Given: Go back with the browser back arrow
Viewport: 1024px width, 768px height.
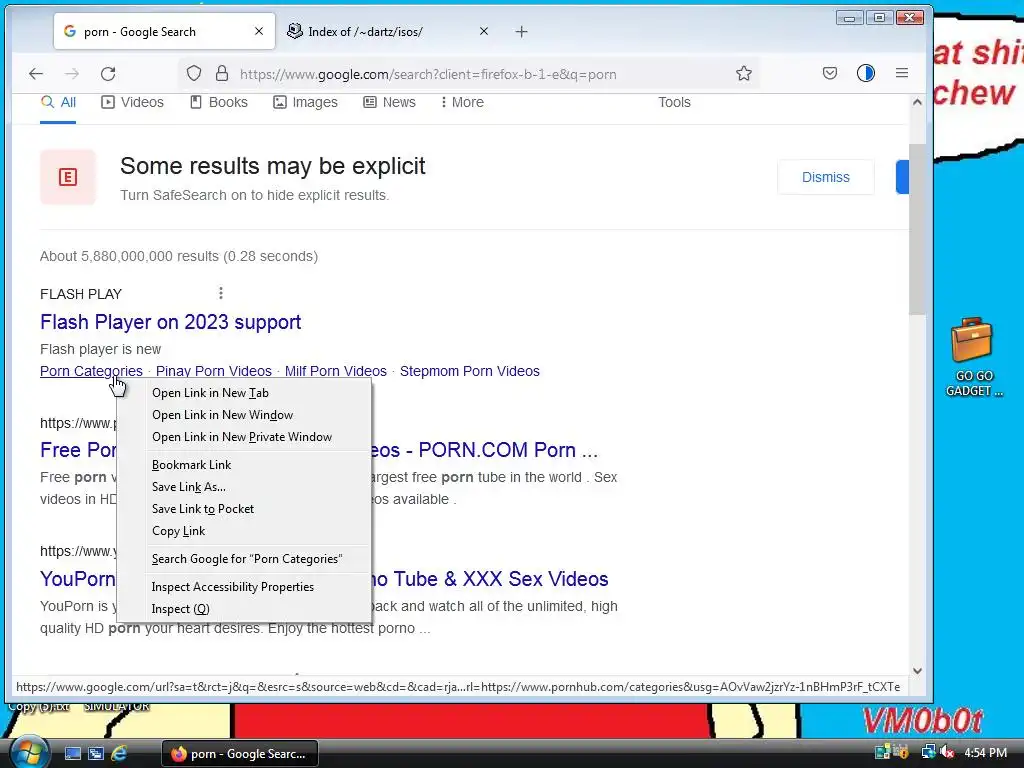Looking at the screenshot, I should click(36, 74).
